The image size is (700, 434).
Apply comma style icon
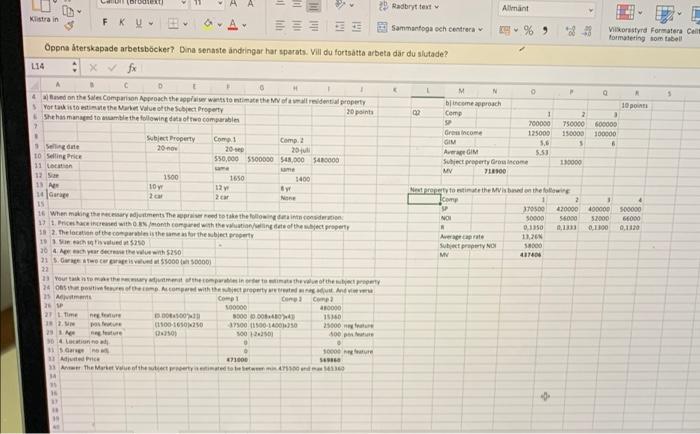(545, 31)
